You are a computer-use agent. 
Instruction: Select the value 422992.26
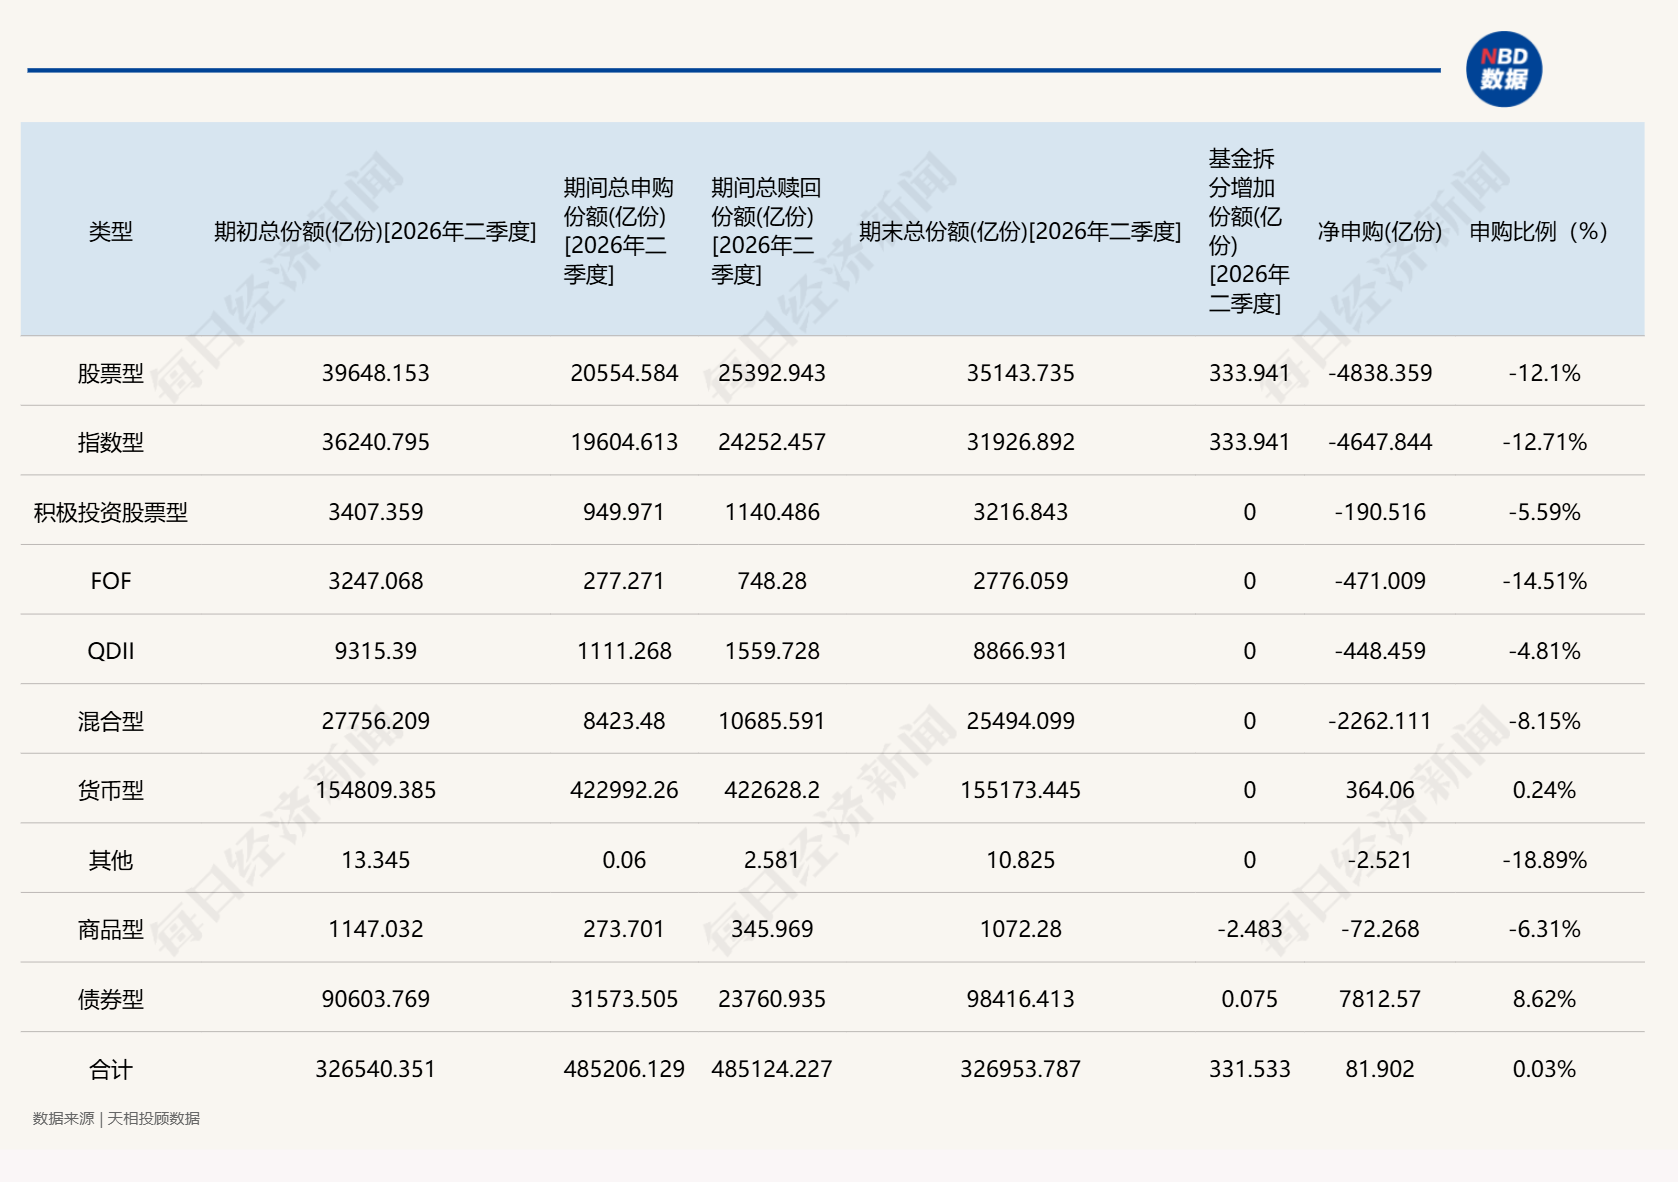pos(624,790)
